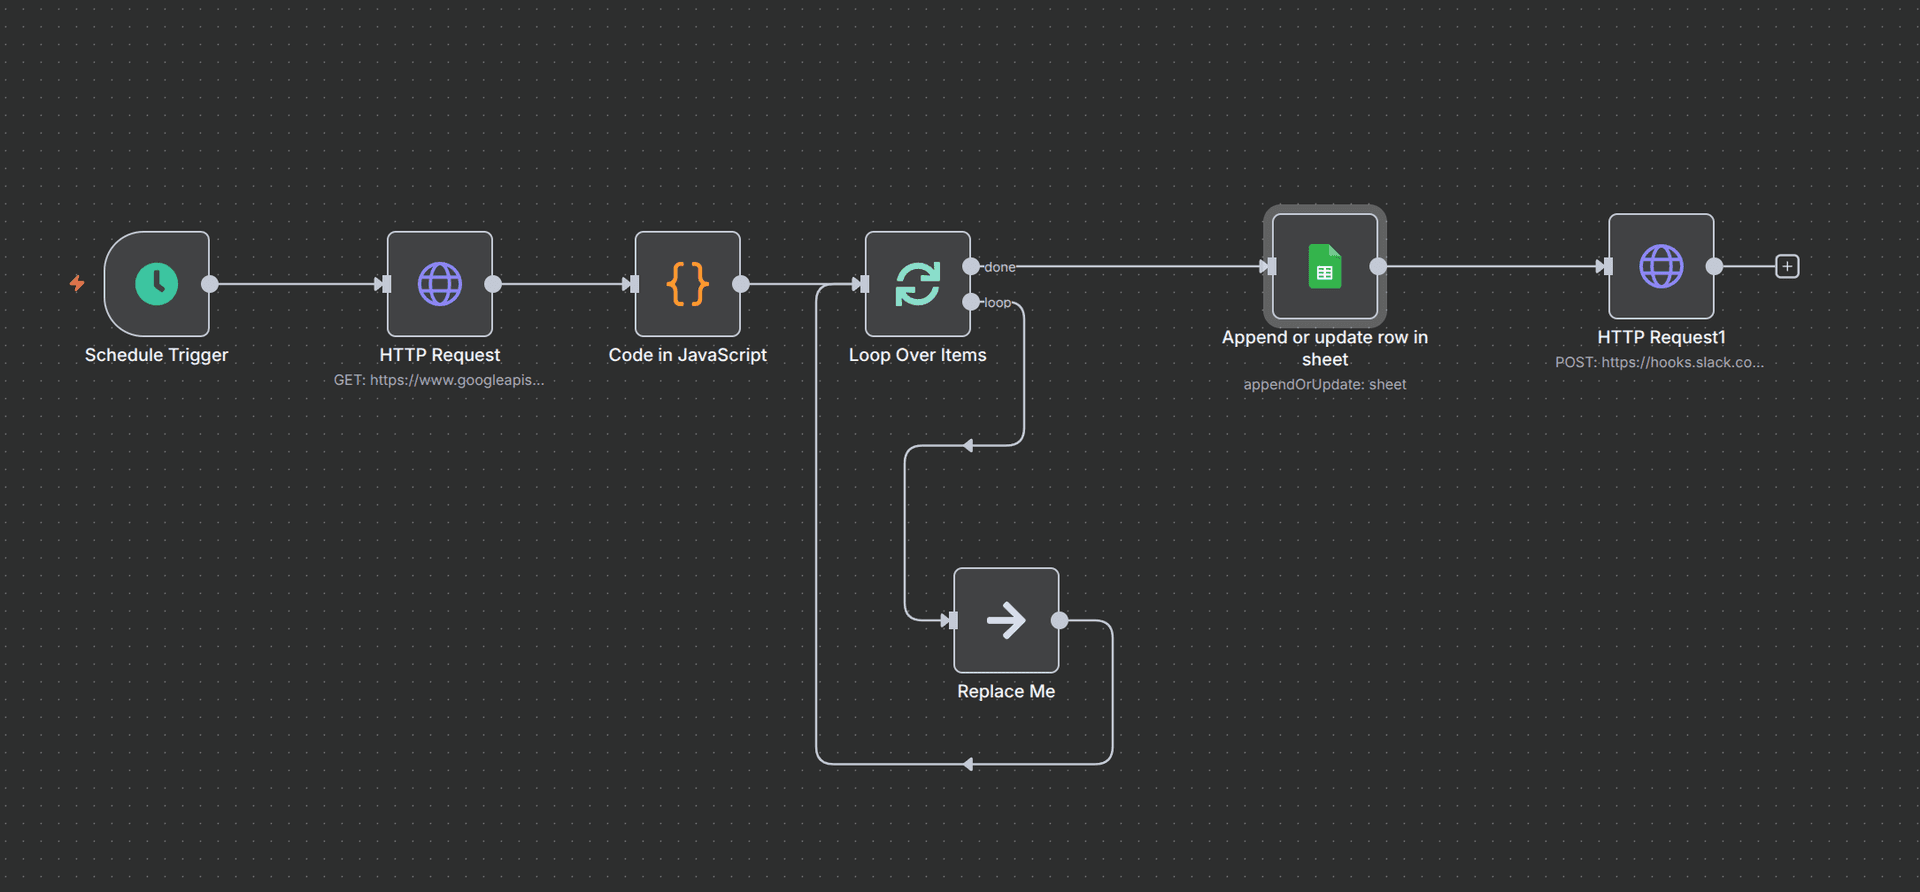Click the Code in JavaScript output connector

[x=741, y=284]
